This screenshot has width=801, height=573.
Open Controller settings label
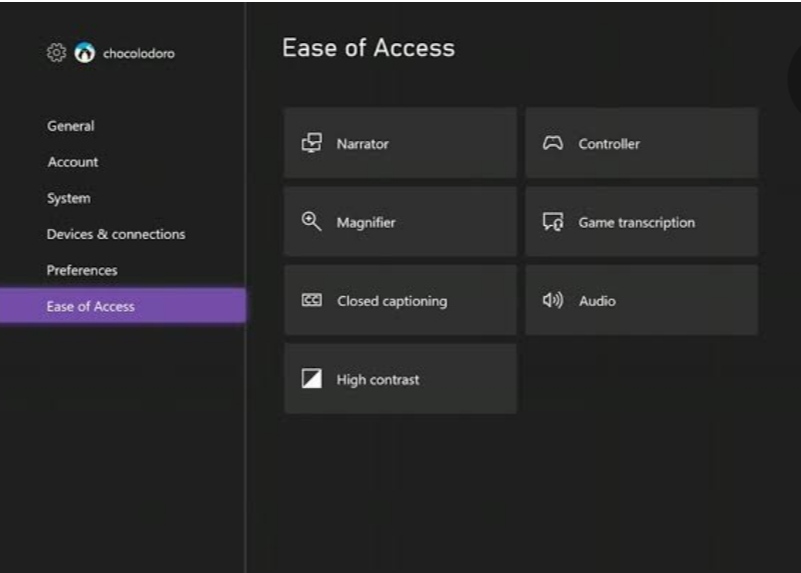click(609, 144)
